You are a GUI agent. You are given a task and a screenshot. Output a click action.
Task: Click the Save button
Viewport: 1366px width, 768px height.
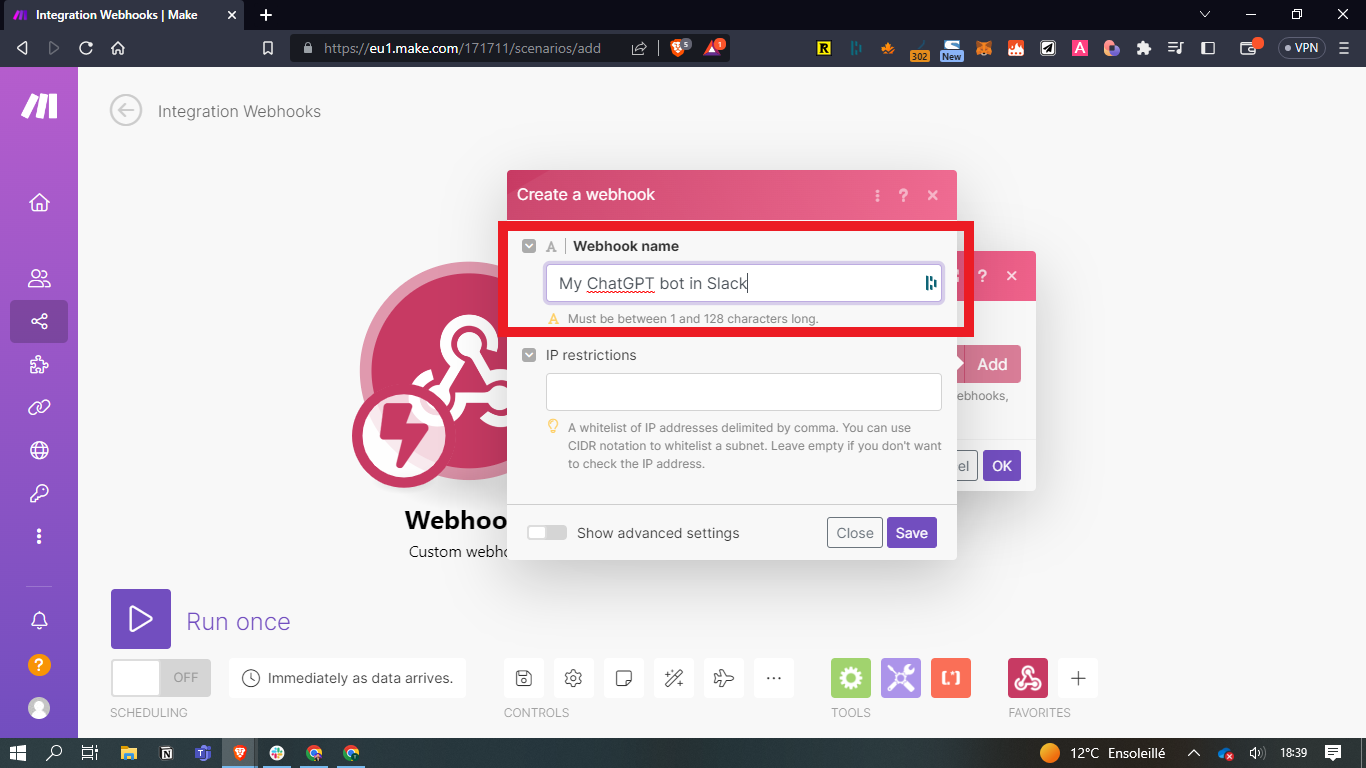911,533
